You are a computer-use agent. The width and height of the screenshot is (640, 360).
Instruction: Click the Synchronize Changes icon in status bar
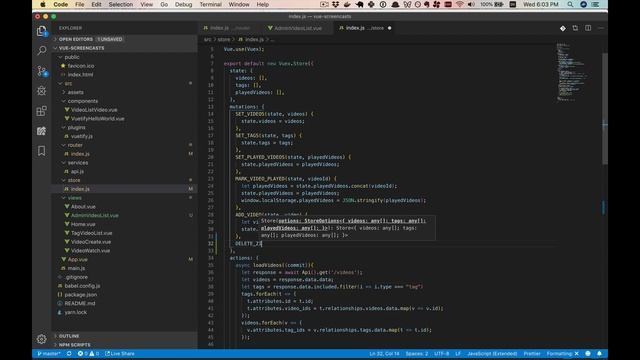pos(69,353)
